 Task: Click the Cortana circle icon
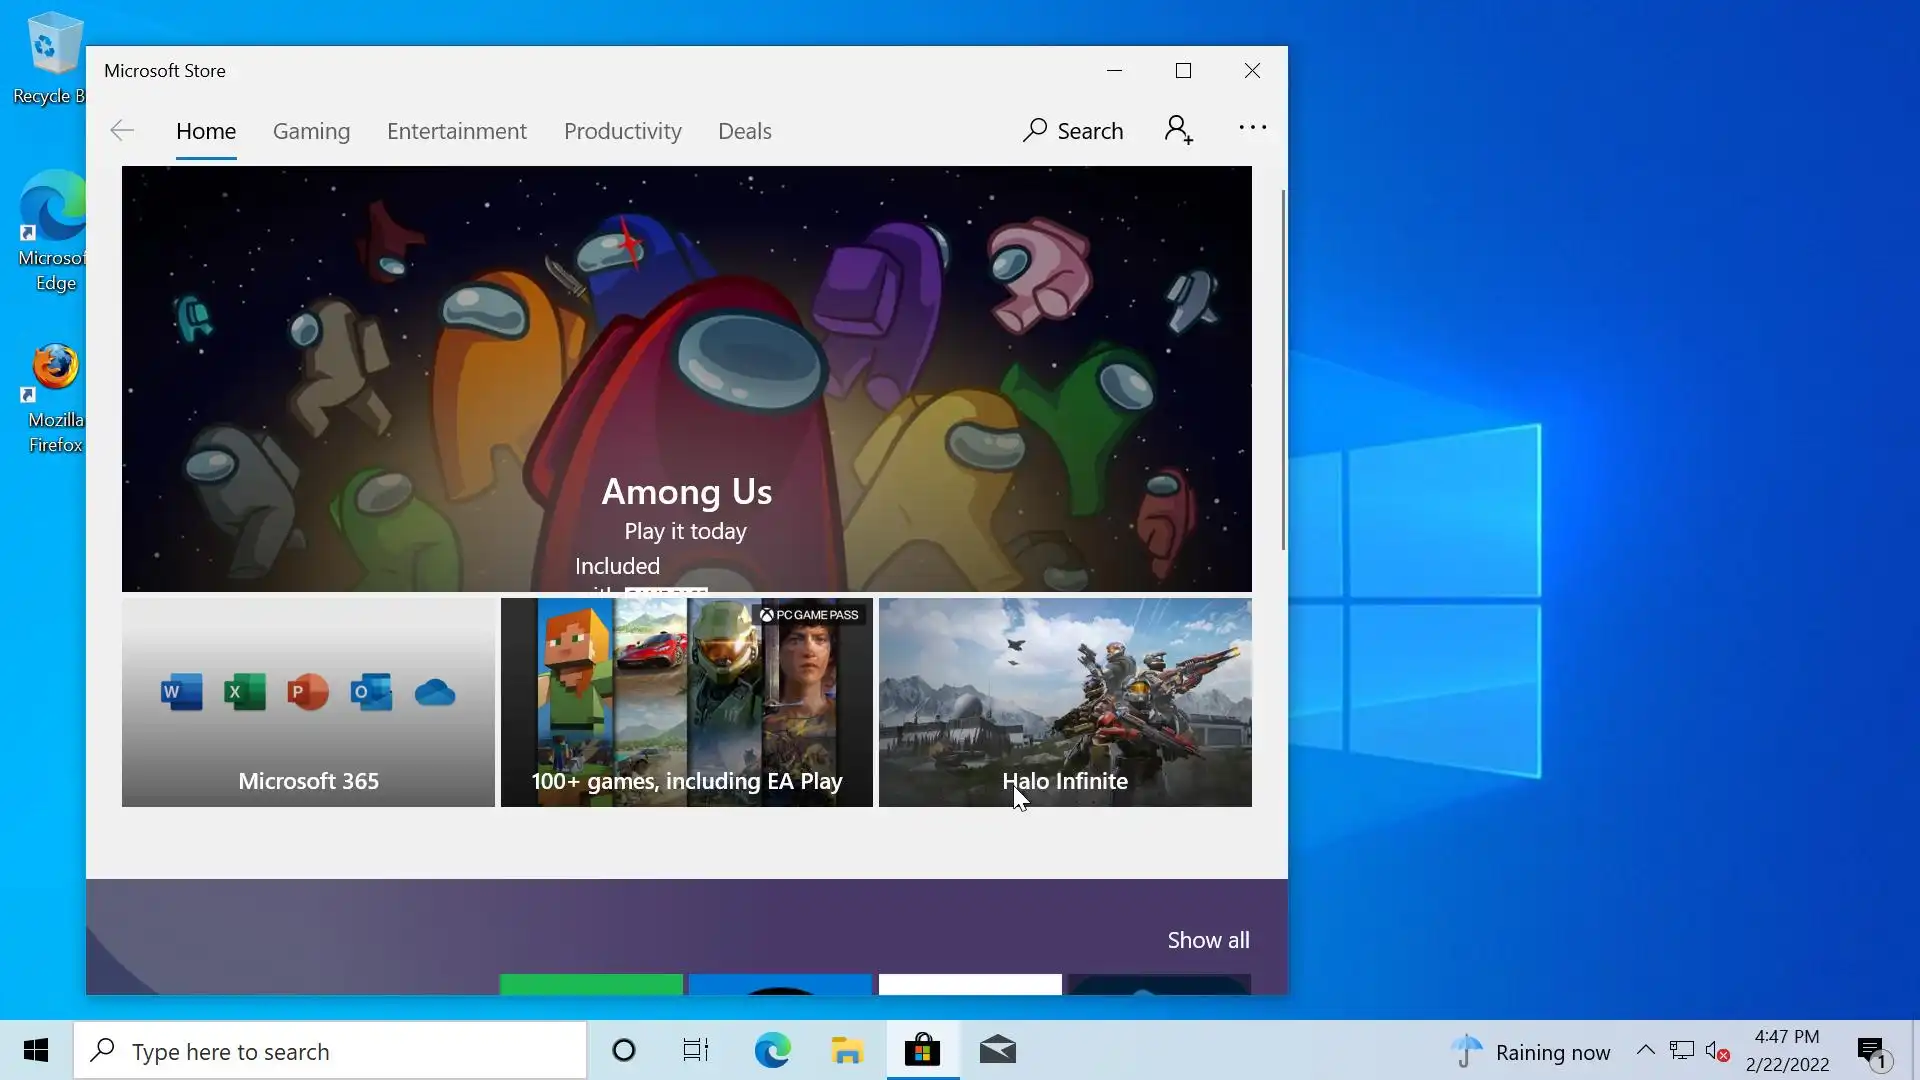(x=624, y=1051)
